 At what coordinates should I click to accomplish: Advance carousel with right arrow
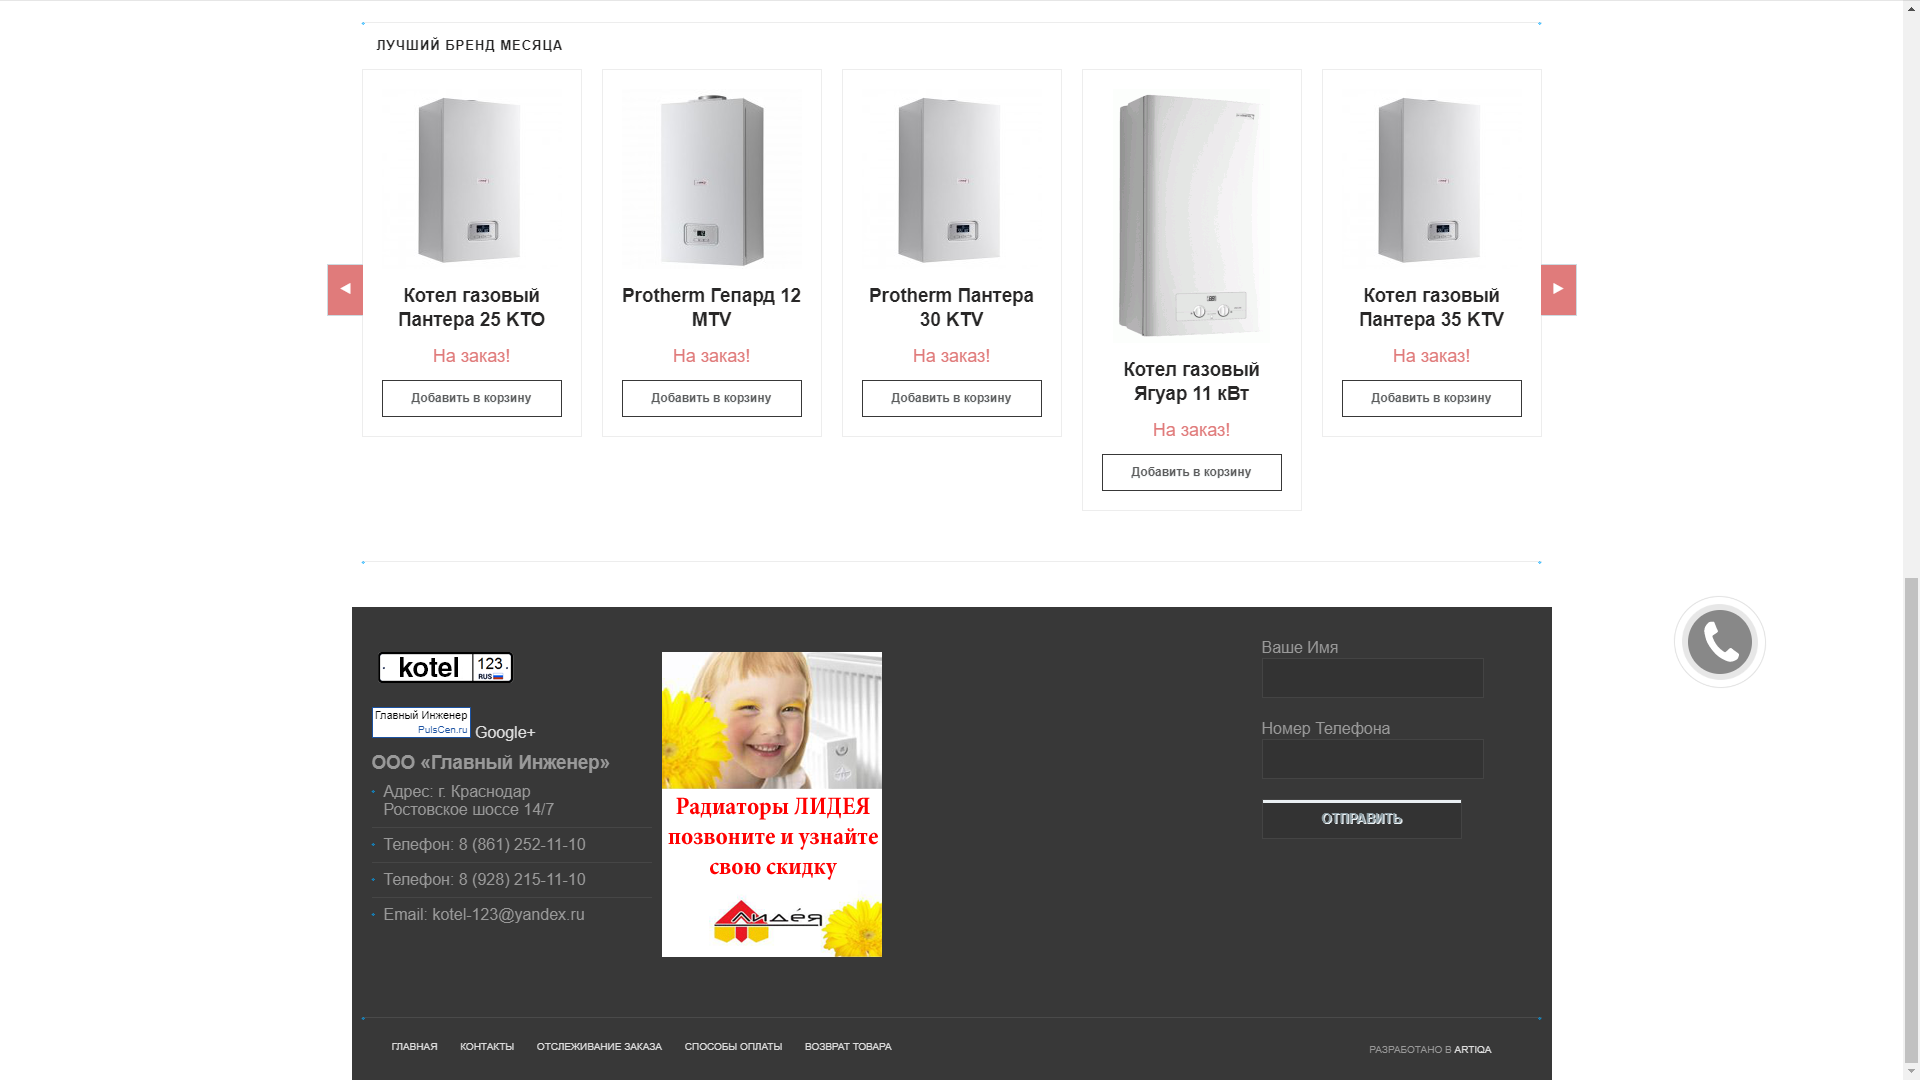coord(1558,290)
